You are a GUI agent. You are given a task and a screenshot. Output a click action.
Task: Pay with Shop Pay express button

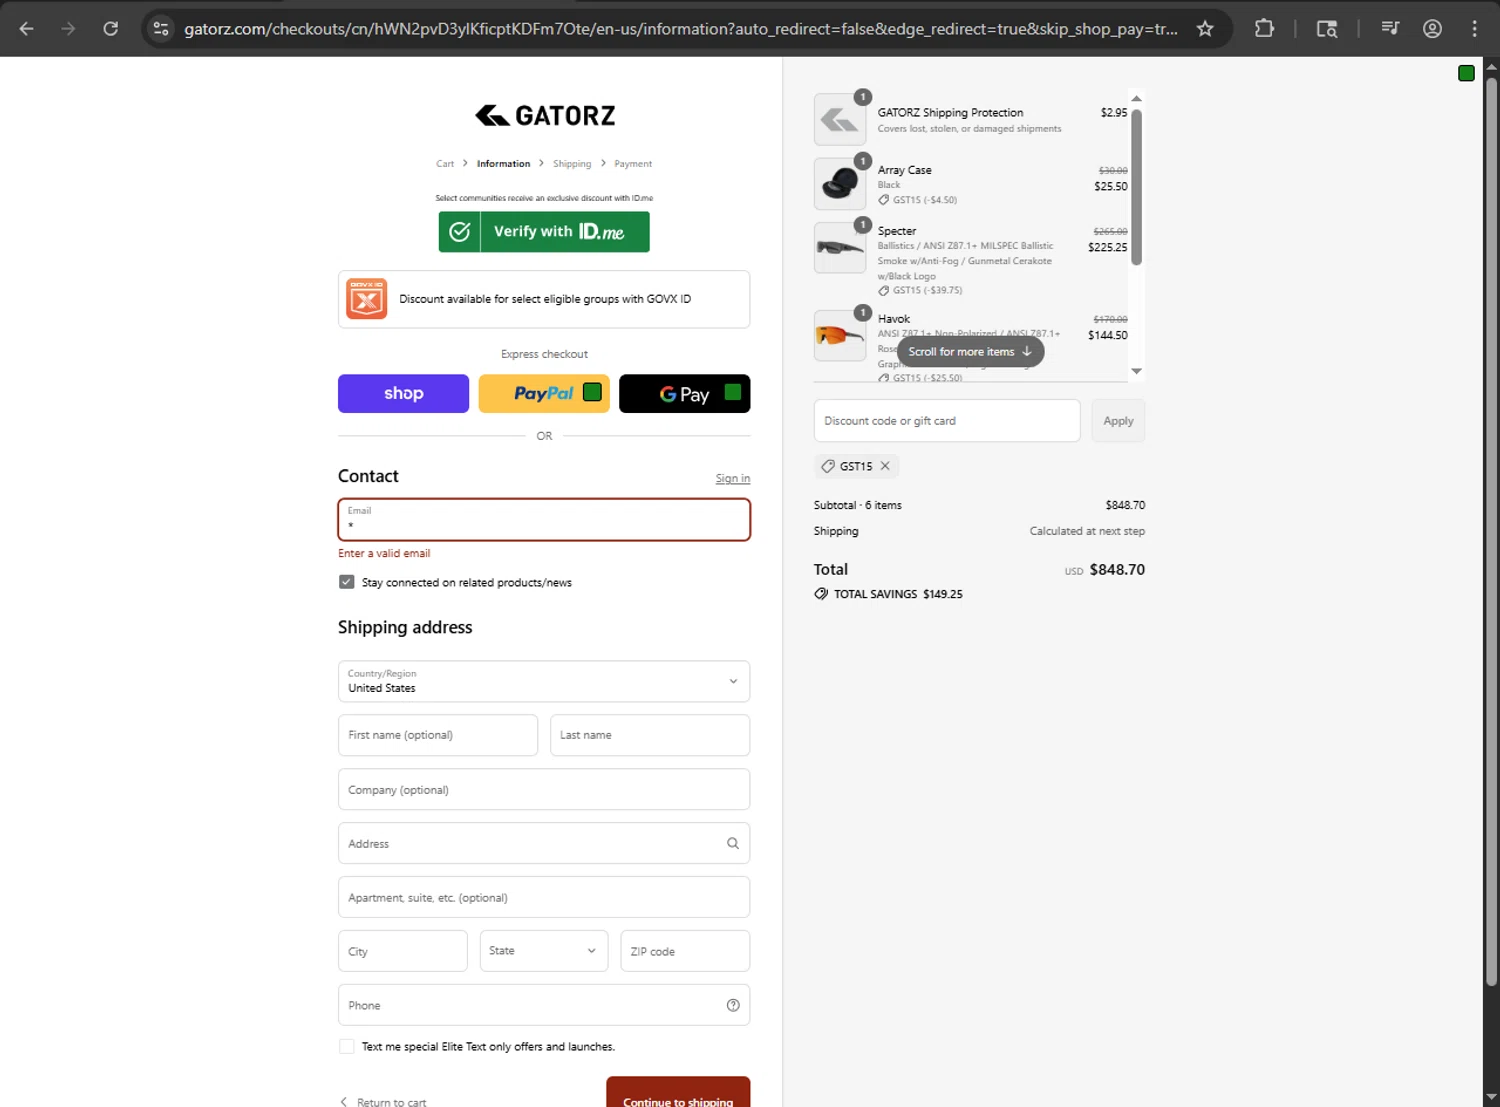pyautogui.click(x=403, y=394)
